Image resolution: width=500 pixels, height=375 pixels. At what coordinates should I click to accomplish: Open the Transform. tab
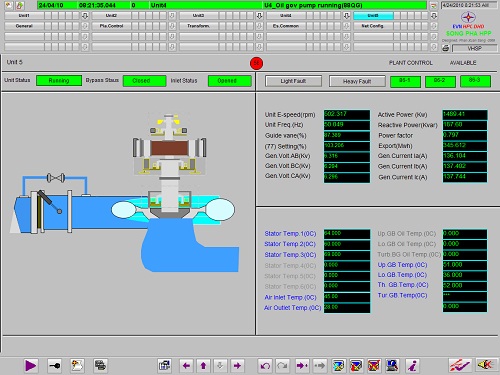[x=198, y=26]
